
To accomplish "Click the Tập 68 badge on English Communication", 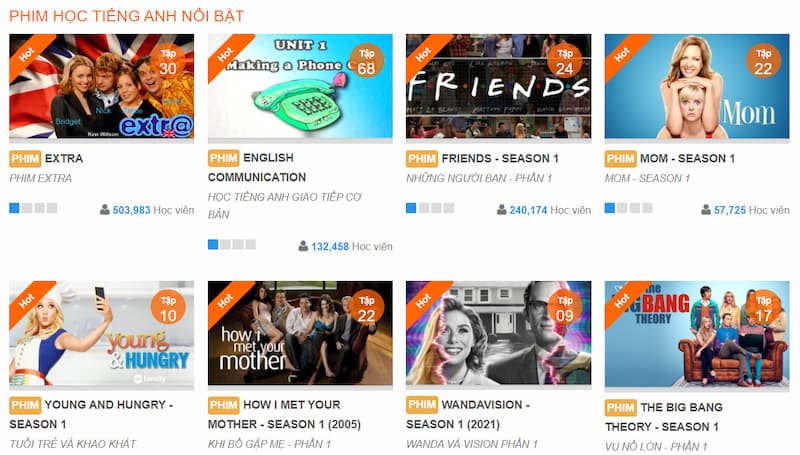I will (x=366, y=62).
